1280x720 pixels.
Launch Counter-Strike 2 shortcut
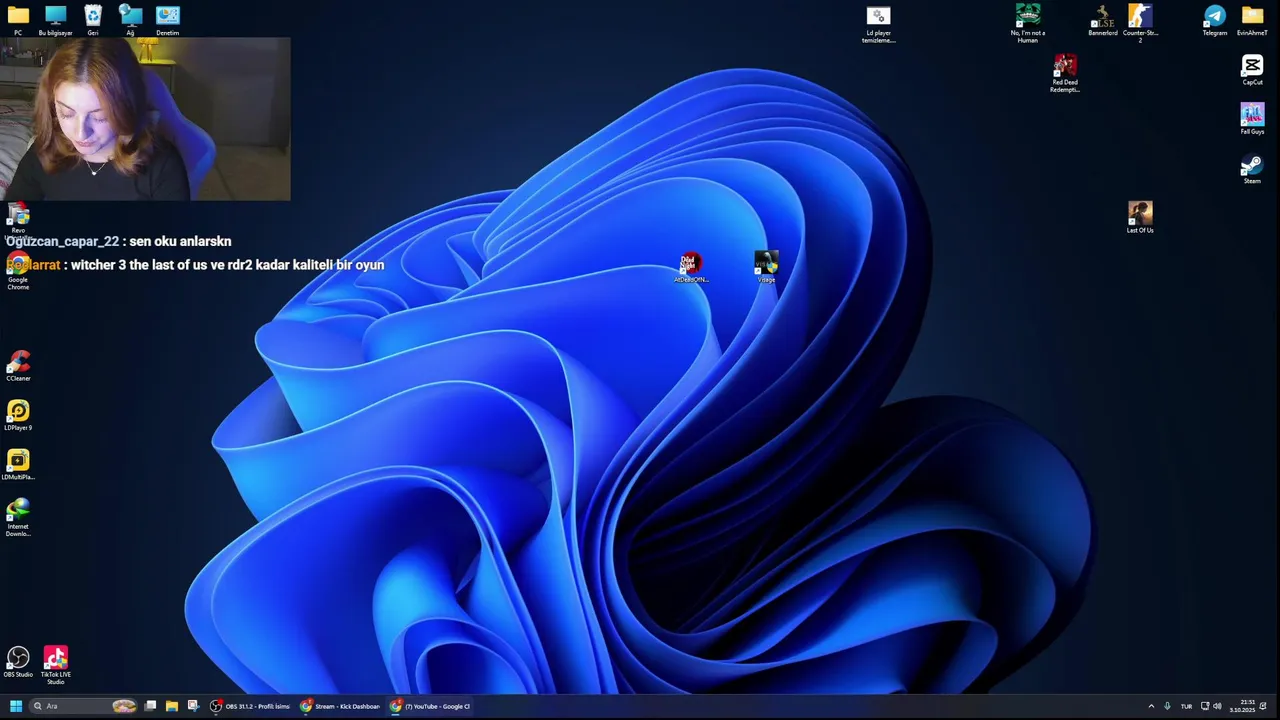(x=1140, y=23)
